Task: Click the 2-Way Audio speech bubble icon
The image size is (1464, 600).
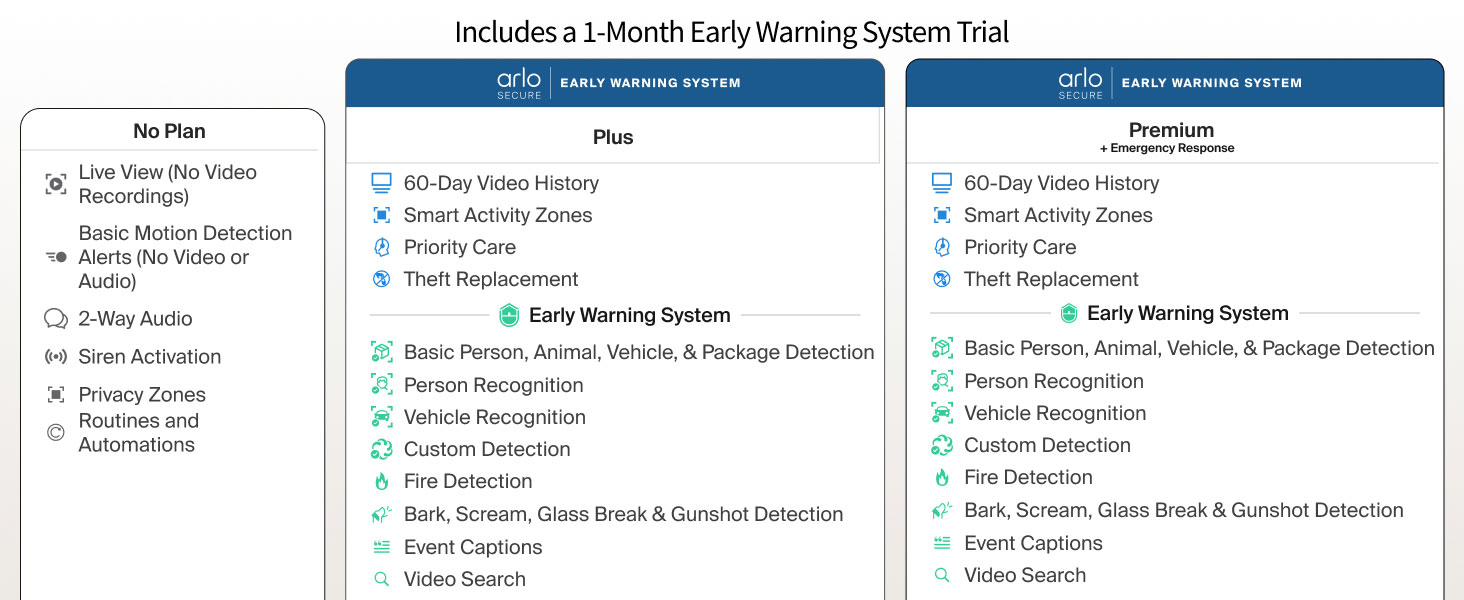Action: pos(56,319)
